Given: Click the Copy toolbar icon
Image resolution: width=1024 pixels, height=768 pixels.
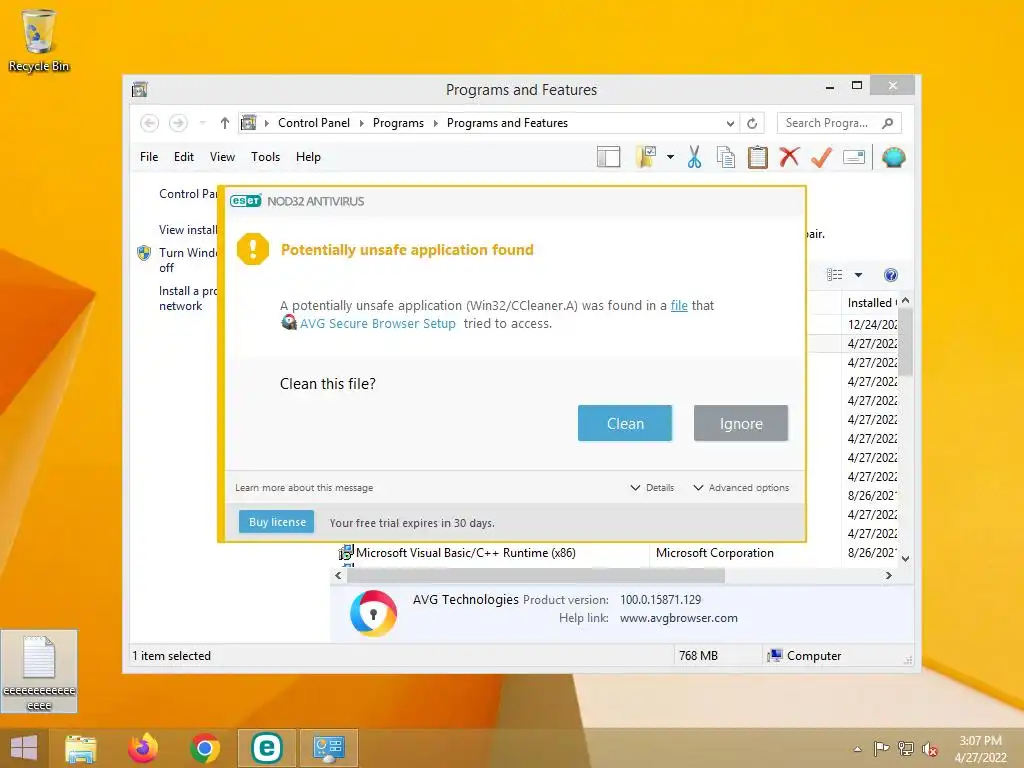Looking at the screenshot, I should click(726, 157).
